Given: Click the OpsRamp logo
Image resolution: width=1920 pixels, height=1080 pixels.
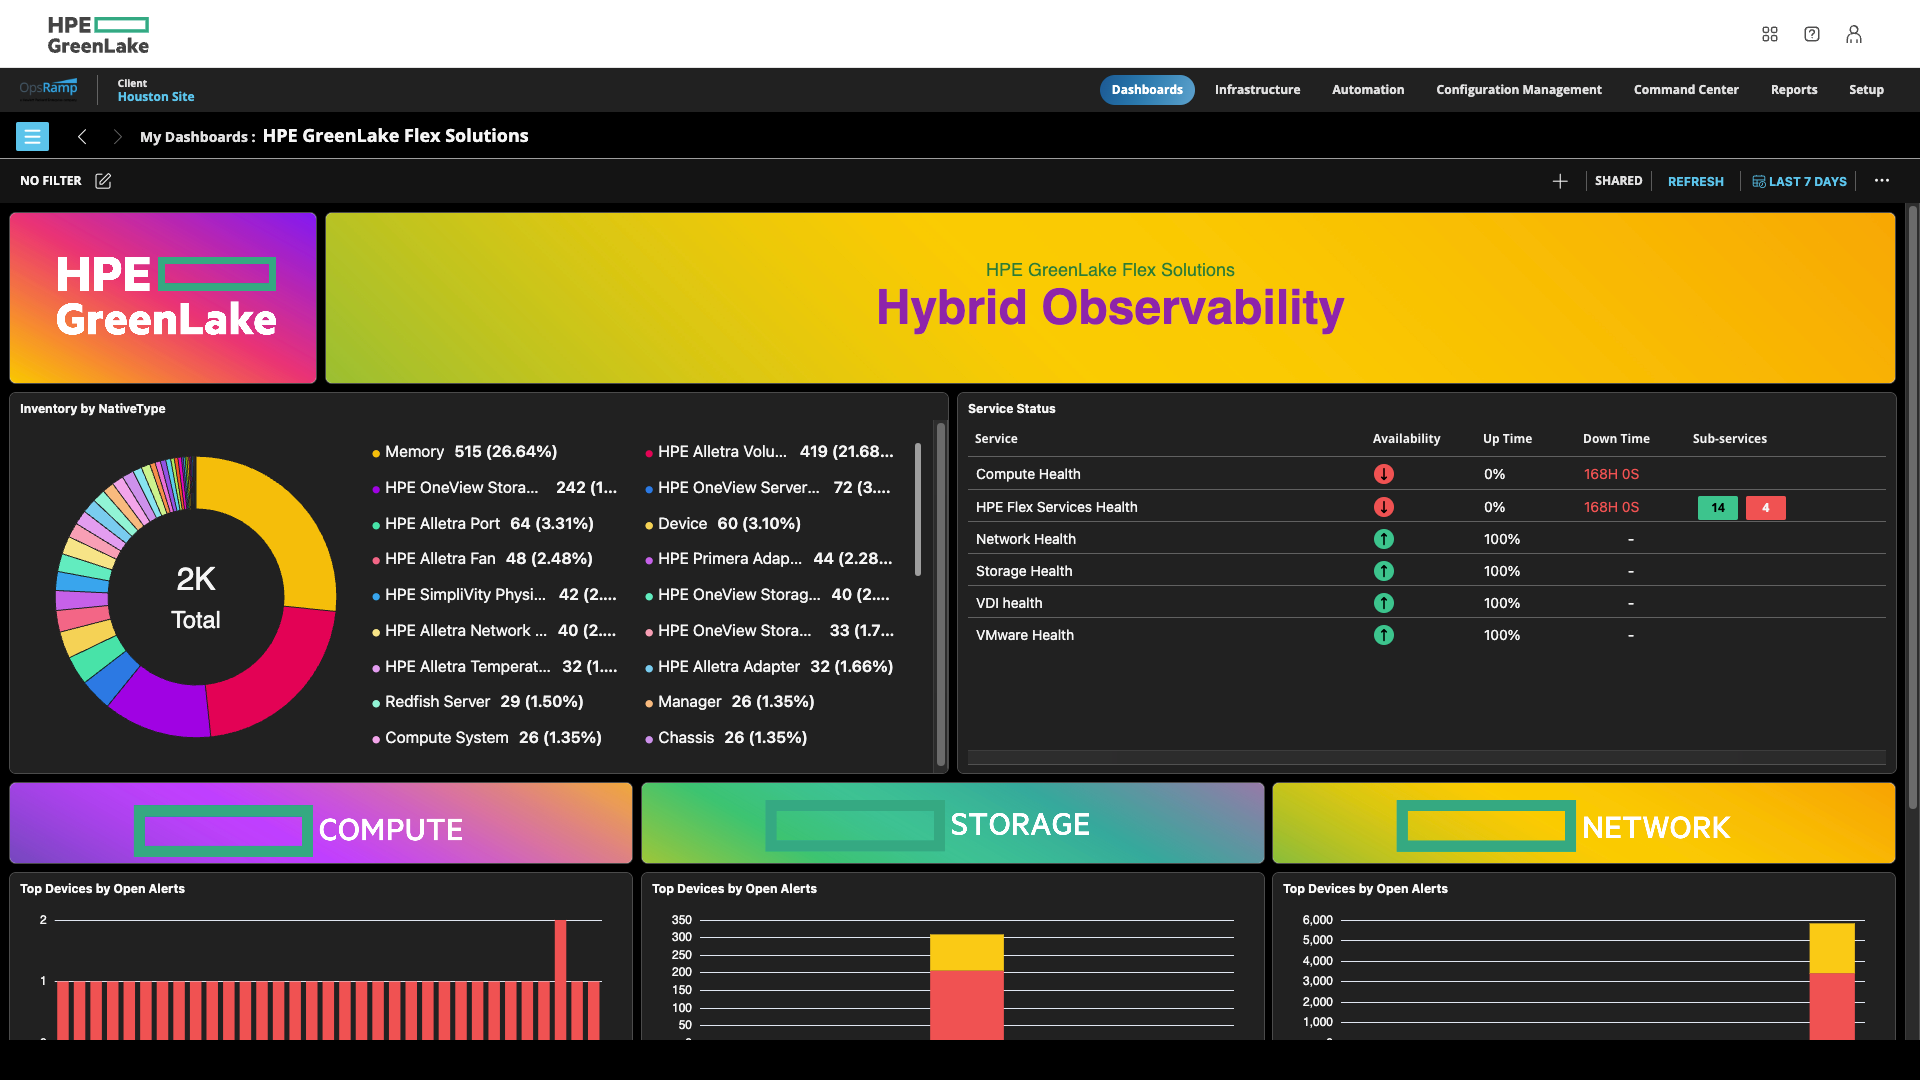Looking at the screenshot, I should 48,89.
